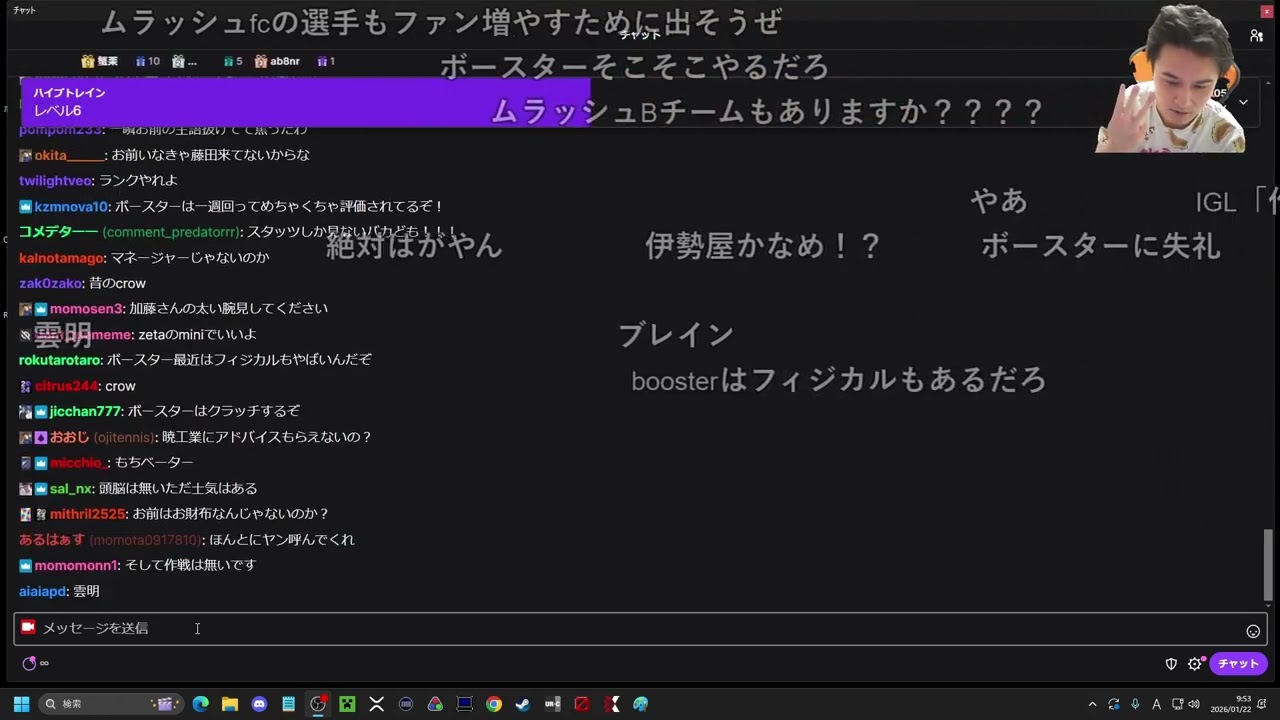The width and height of the screenshot is (1280, 720).
Task: Open File Explorer from the taskbar
Action: coord(229,704)
